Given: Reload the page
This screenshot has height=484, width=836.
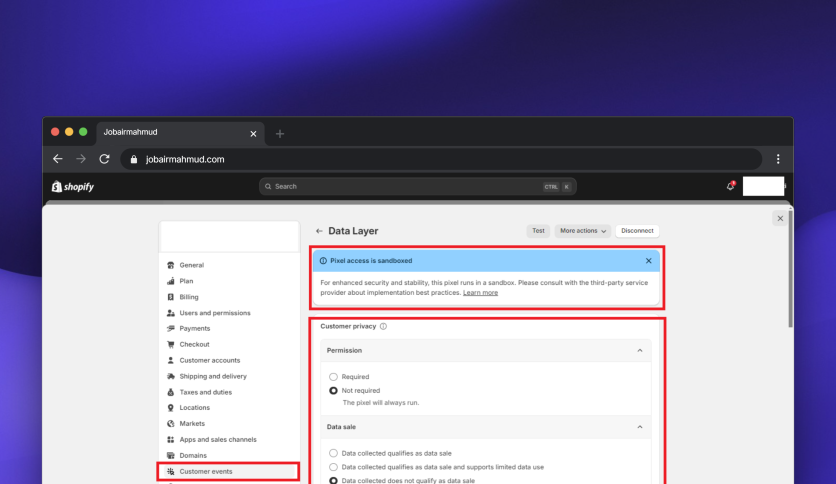Looking at the screenshot, I should point(104,159).
